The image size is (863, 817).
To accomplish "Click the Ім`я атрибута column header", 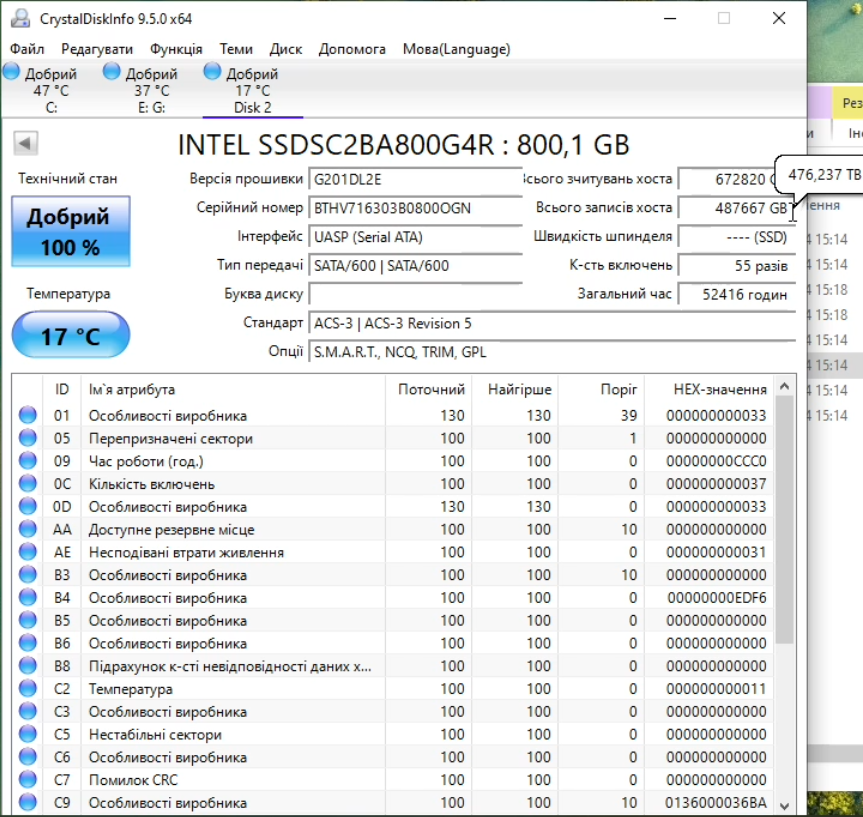I will [x=233, y=390].
